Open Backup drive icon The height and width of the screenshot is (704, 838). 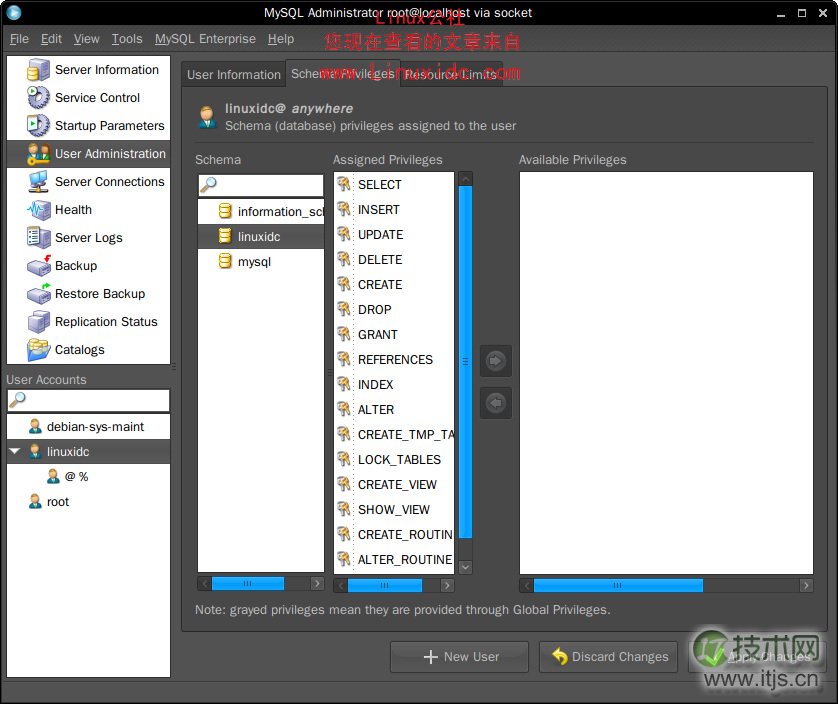pyautogui.click(x=38, y=266)
